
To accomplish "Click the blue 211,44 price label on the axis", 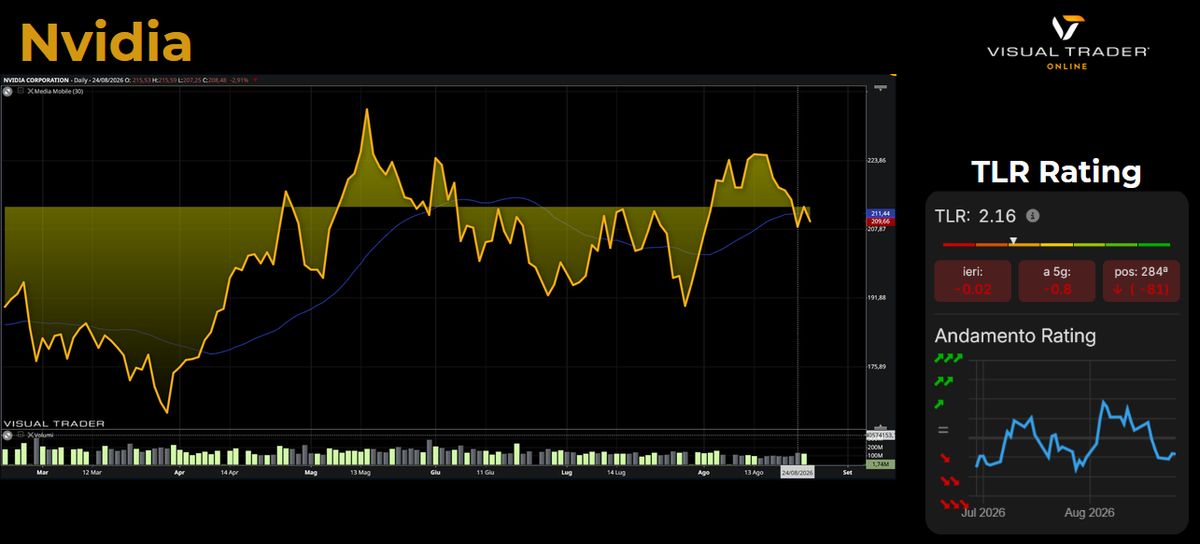I will click(881, 214).
